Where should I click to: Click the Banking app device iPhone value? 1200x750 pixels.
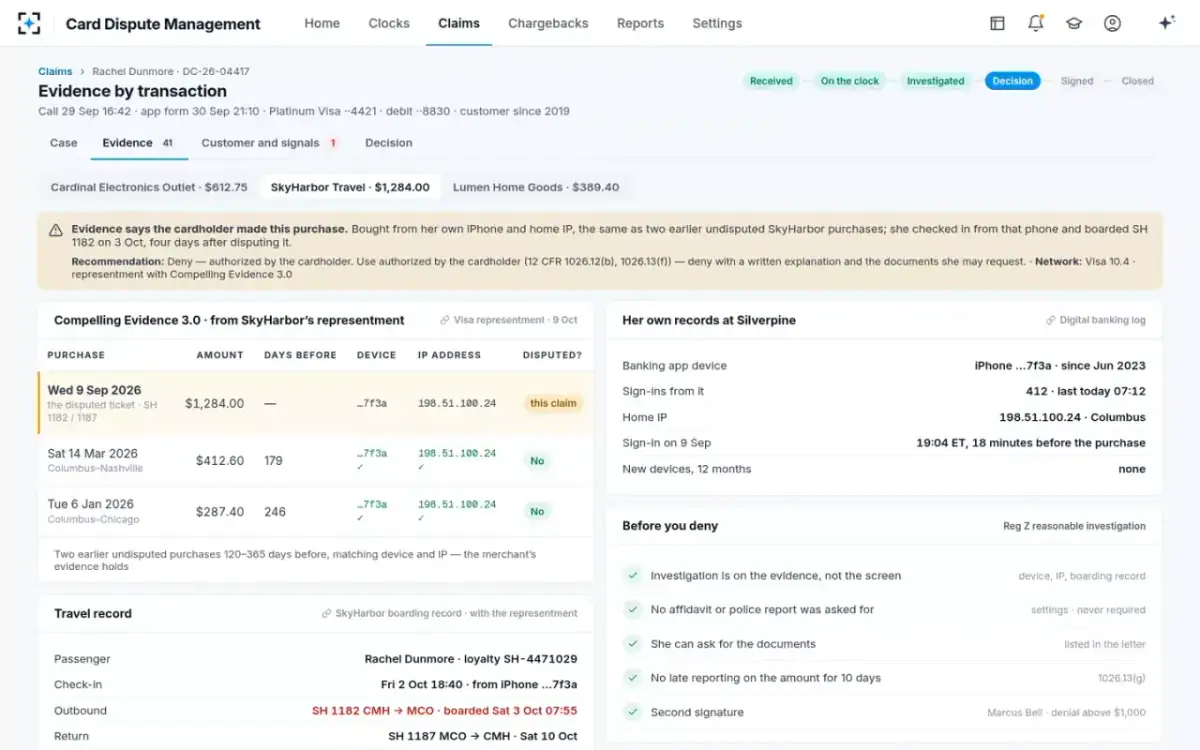pos(1060,366)
